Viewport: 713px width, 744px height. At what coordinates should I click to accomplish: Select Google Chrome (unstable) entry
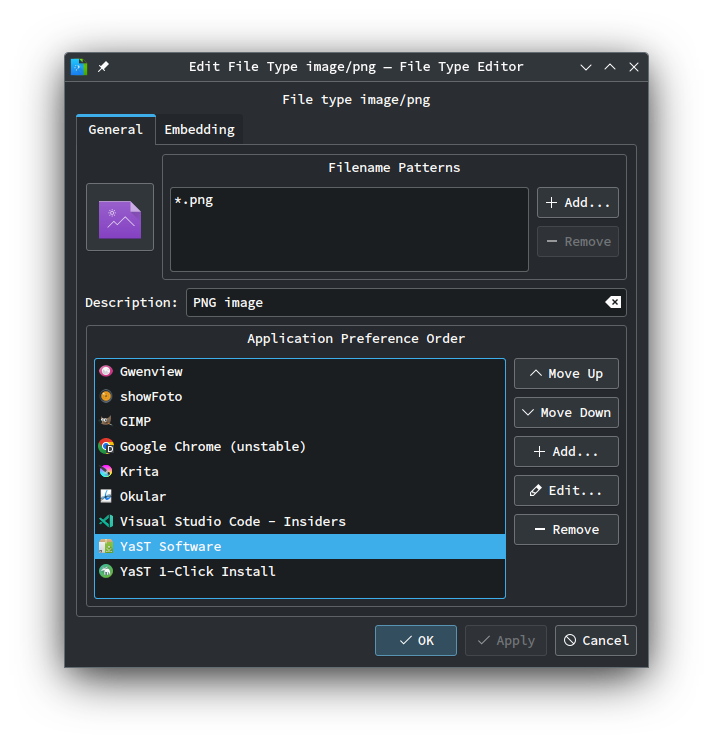300,446
